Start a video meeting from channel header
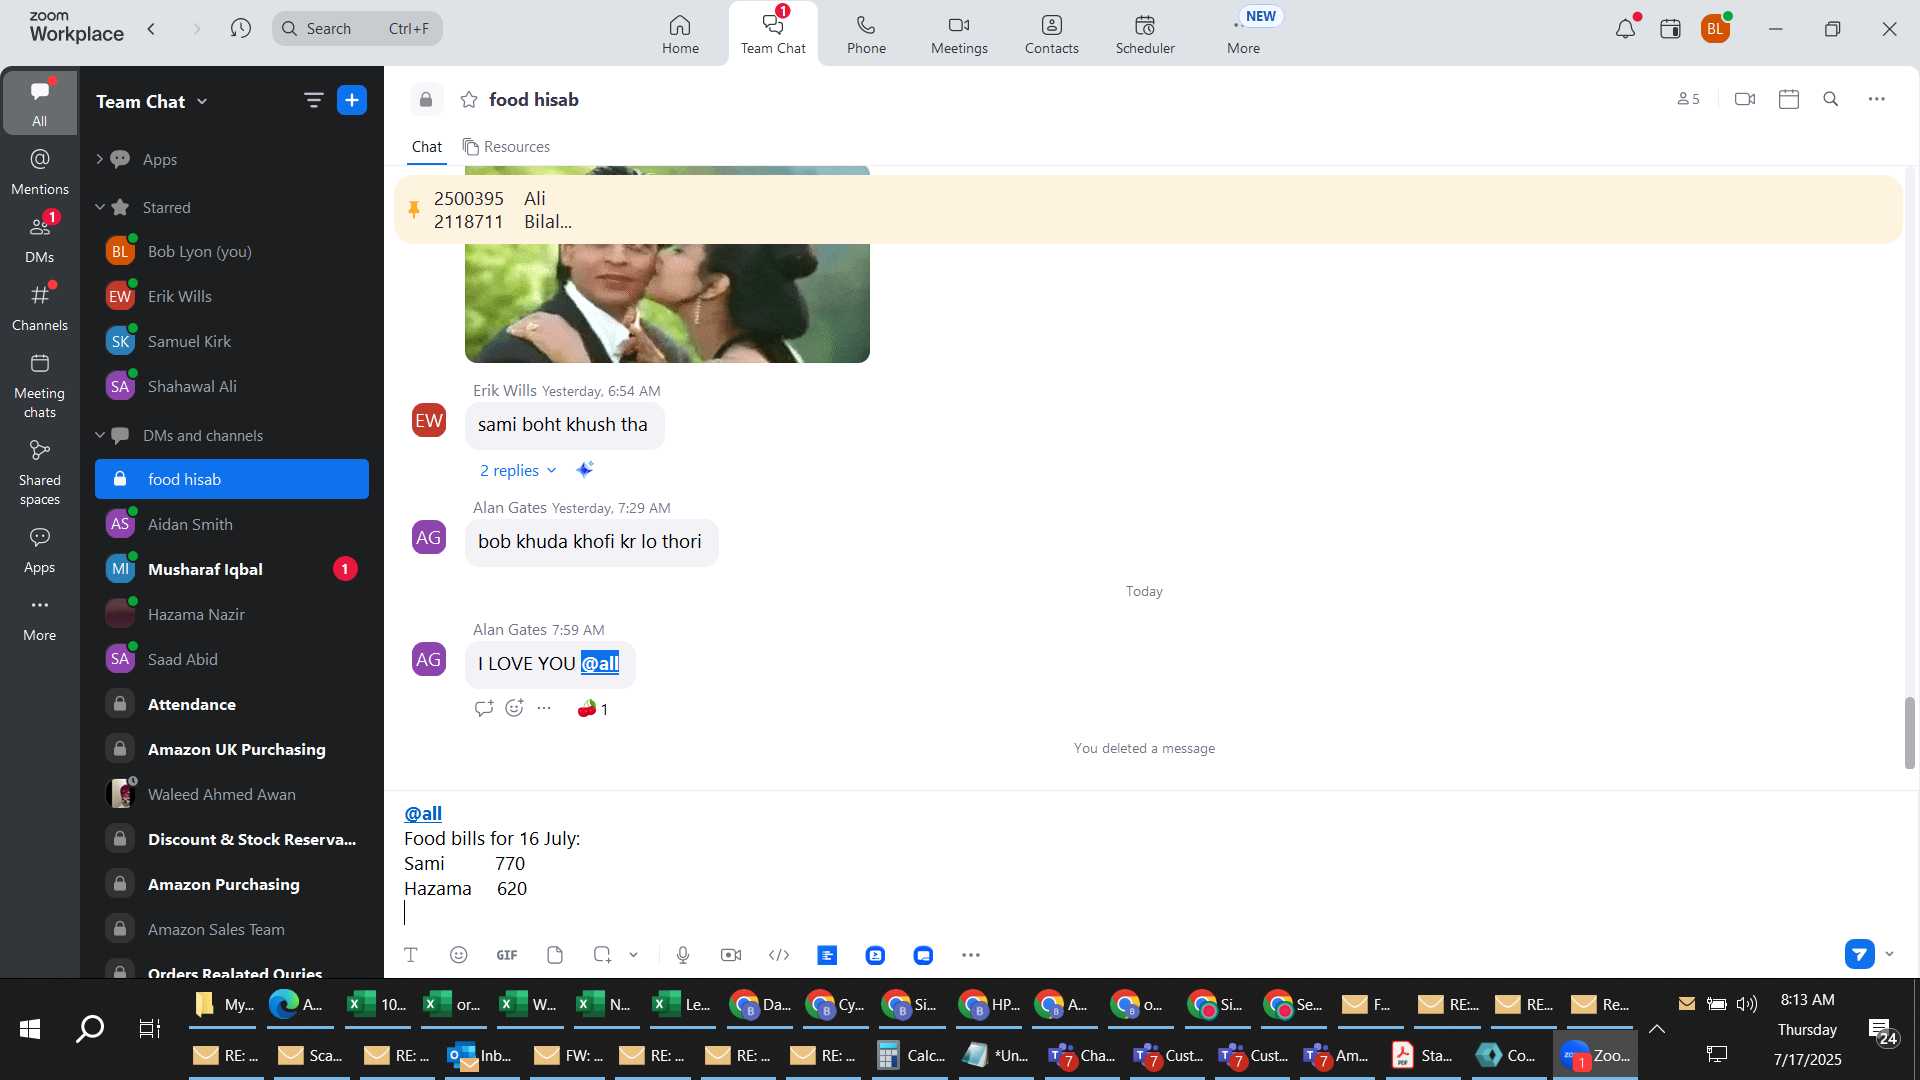Image resolution: width=1920 pixels, height=1080 pixels. [x=1745, y=99]
